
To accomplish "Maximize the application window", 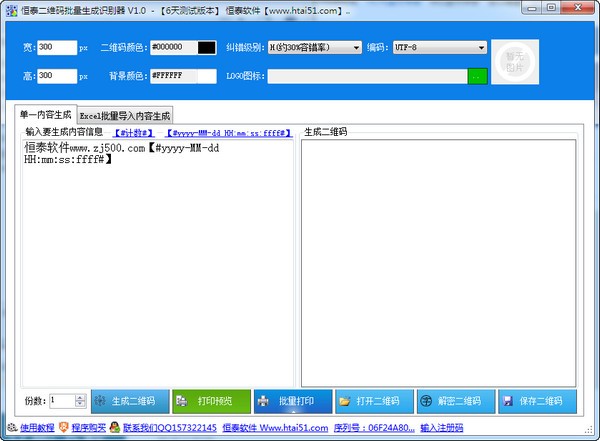I will tap(551, 8).
